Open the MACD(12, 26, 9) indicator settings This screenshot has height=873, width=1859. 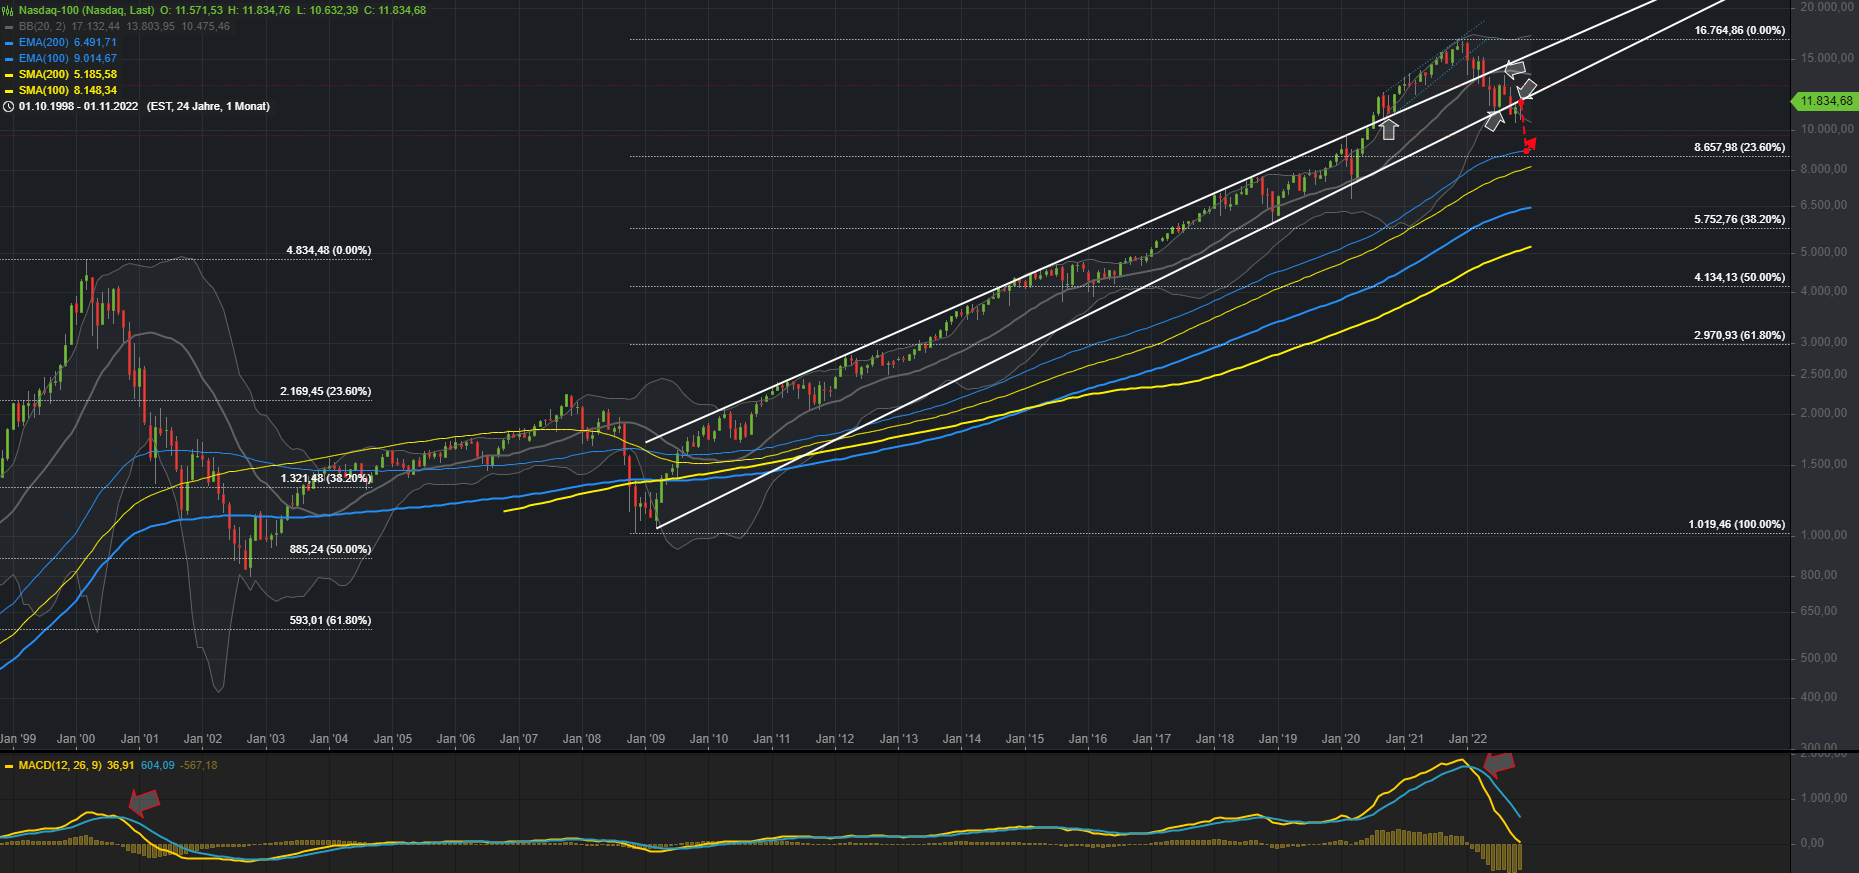(x=60, y=765)
